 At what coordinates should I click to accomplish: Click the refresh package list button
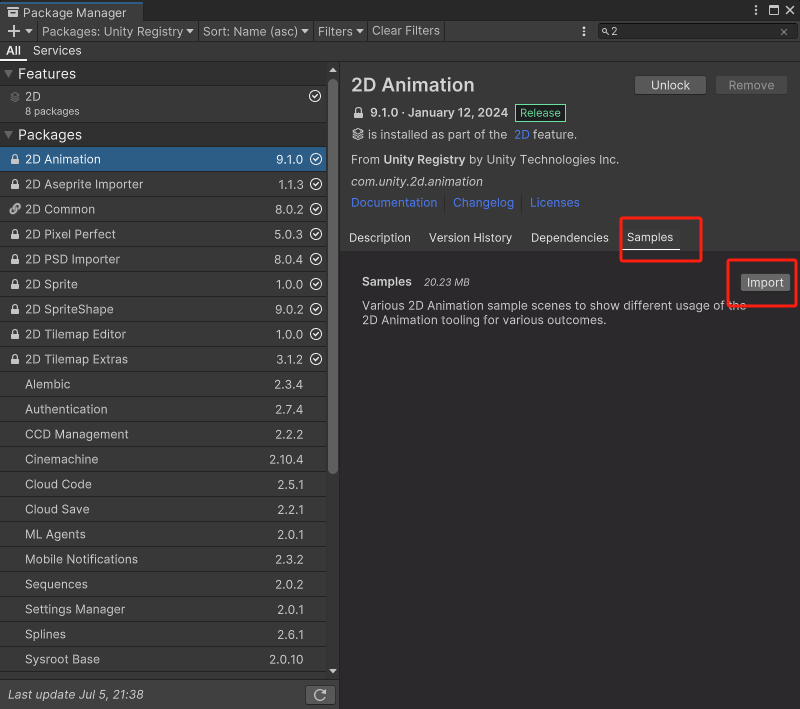tap(320, 695)
